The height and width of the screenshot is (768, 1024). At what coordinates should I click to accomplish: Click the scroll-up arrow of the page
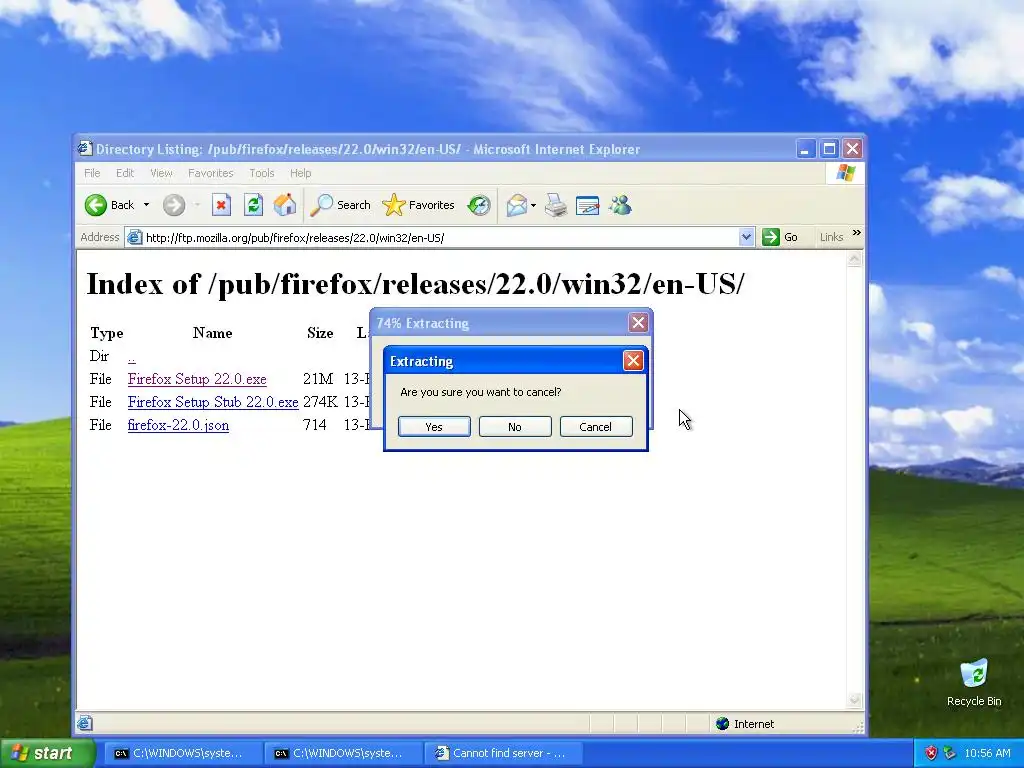coord(854,260)
